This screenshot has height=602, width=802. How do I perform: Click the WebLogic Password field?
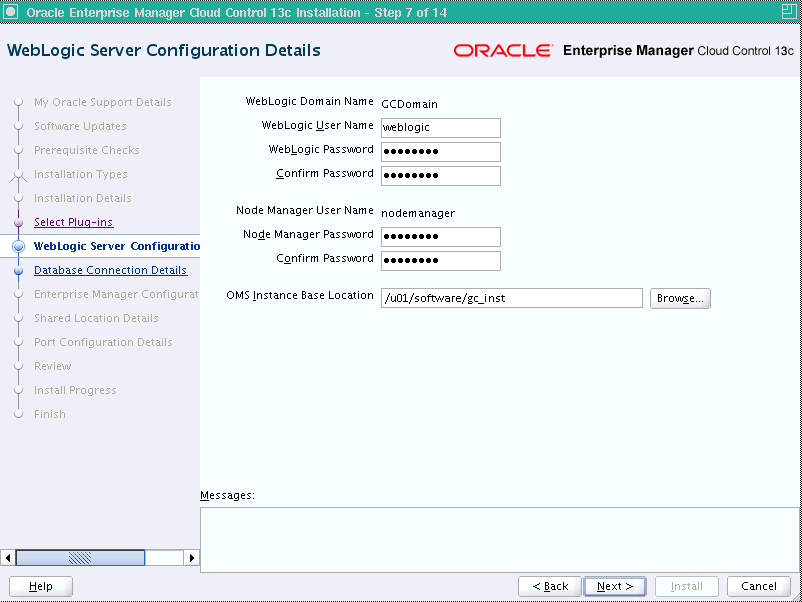(x=440, y=152)
